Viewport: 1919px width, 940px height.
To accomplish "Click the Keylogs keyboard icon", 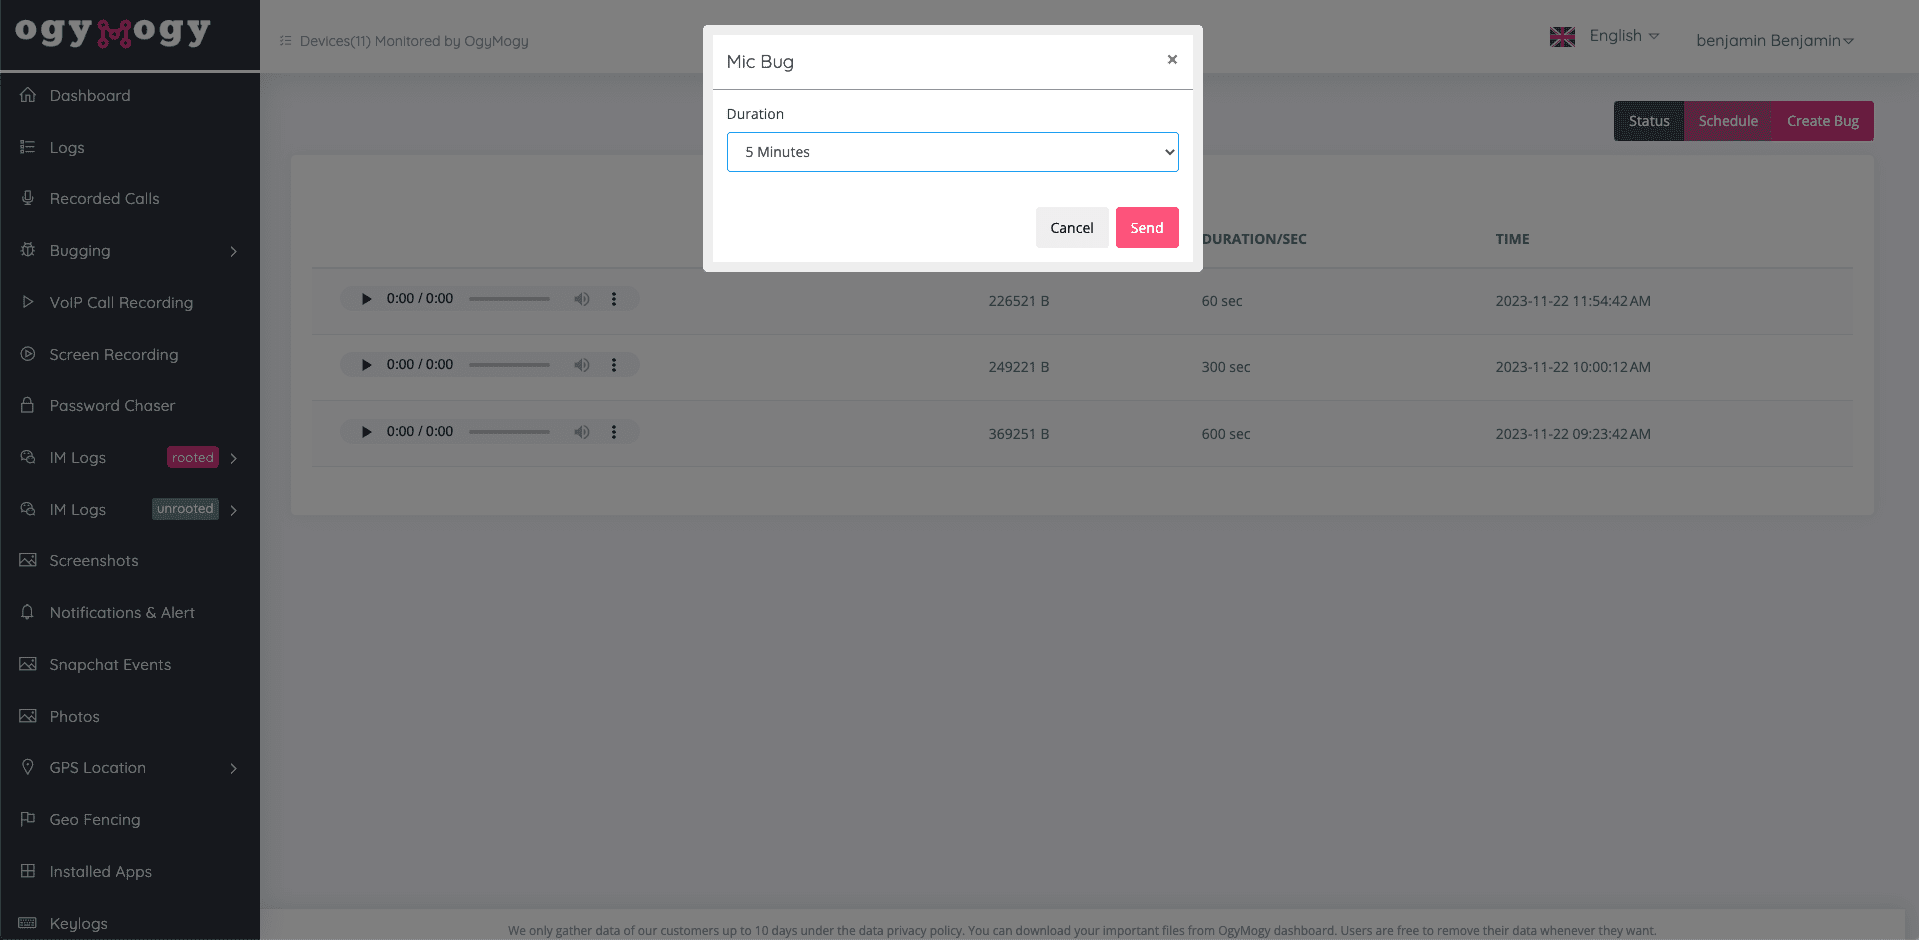I will (28, 923).
